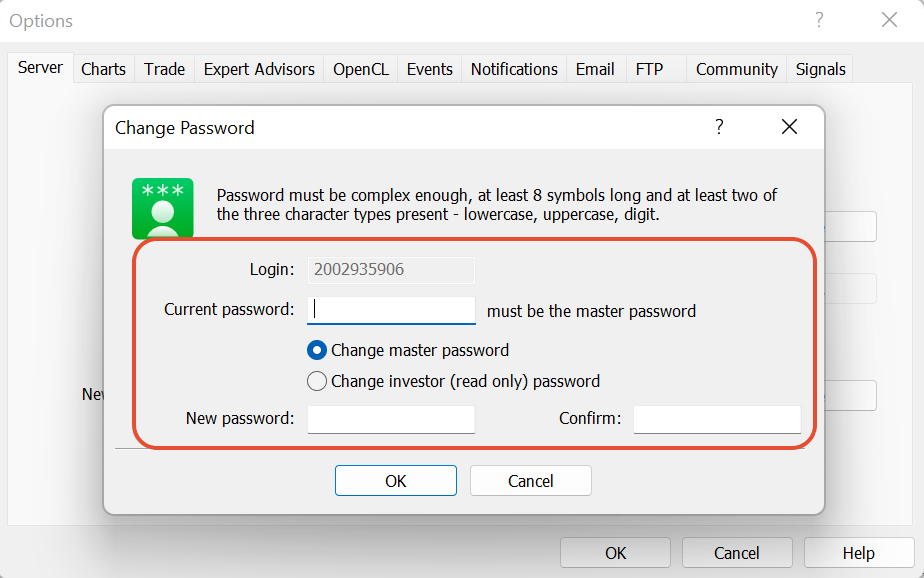Screen dimensions: 924x578
Task: Cancel the Change Password dialog
Action: [531, 481]
